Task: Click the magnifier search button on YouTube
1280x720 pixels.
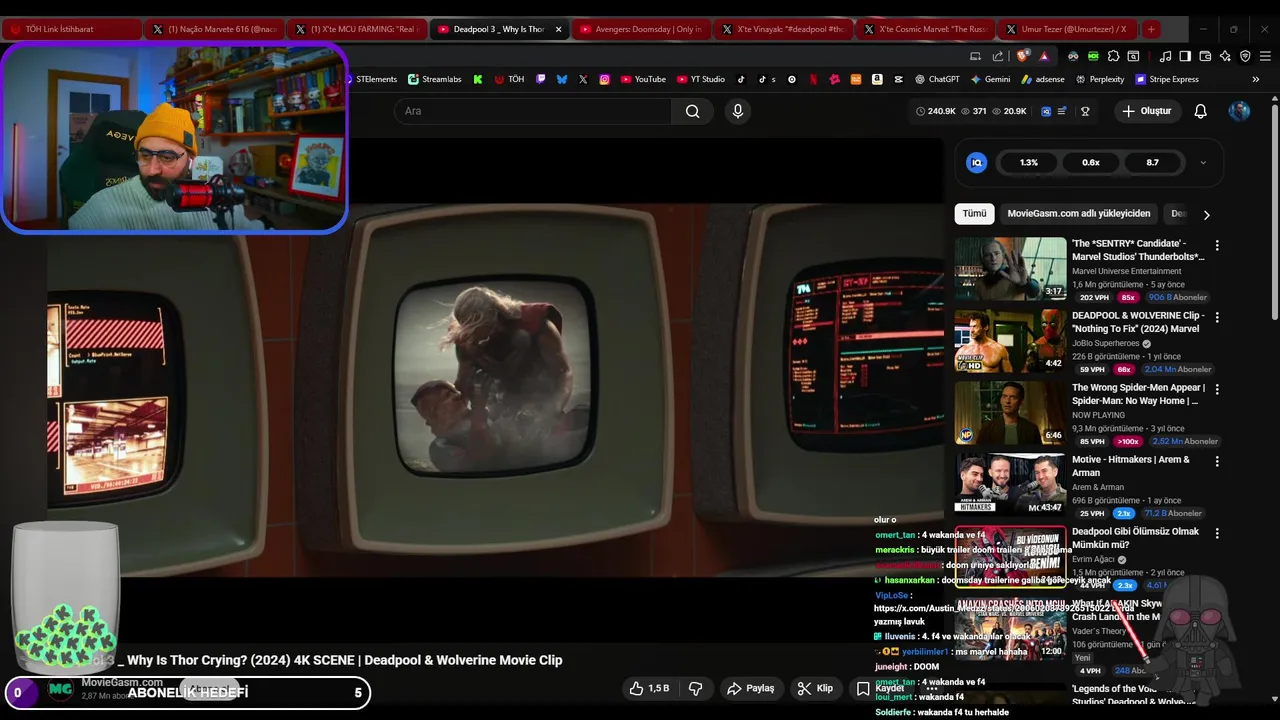Action: (x=692, y=111)
